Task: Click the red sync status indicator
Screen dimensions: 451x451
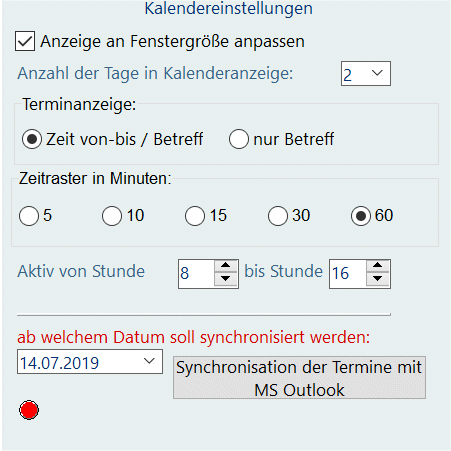Action: (29, 410)
